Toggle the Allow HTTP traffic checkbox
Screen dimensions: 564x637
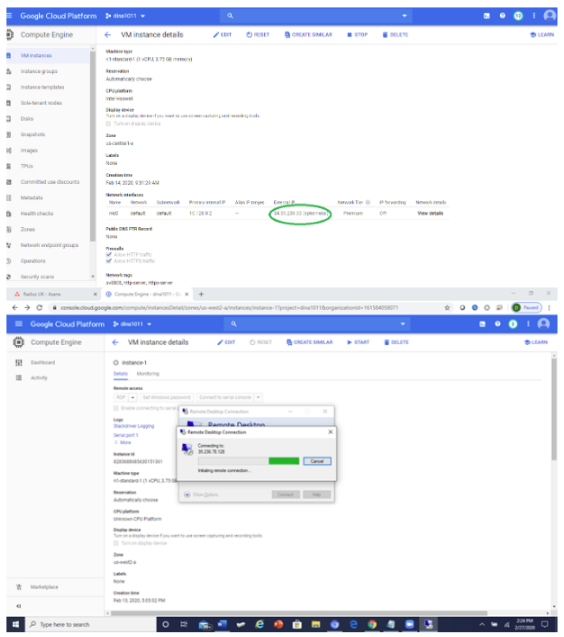(x=108, y=255)
